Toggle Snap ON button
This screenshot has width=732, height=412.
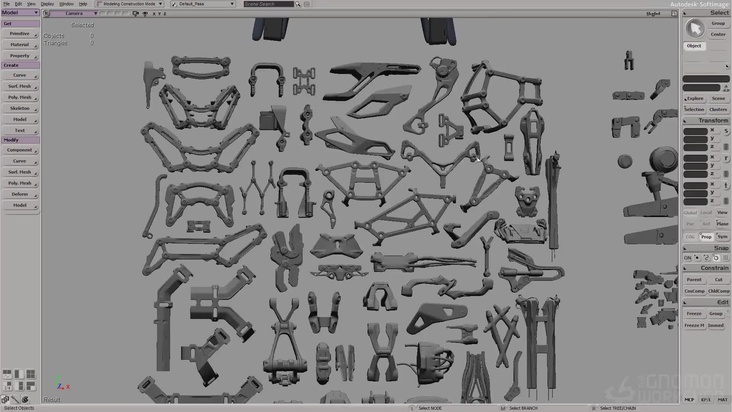(688, 257)
